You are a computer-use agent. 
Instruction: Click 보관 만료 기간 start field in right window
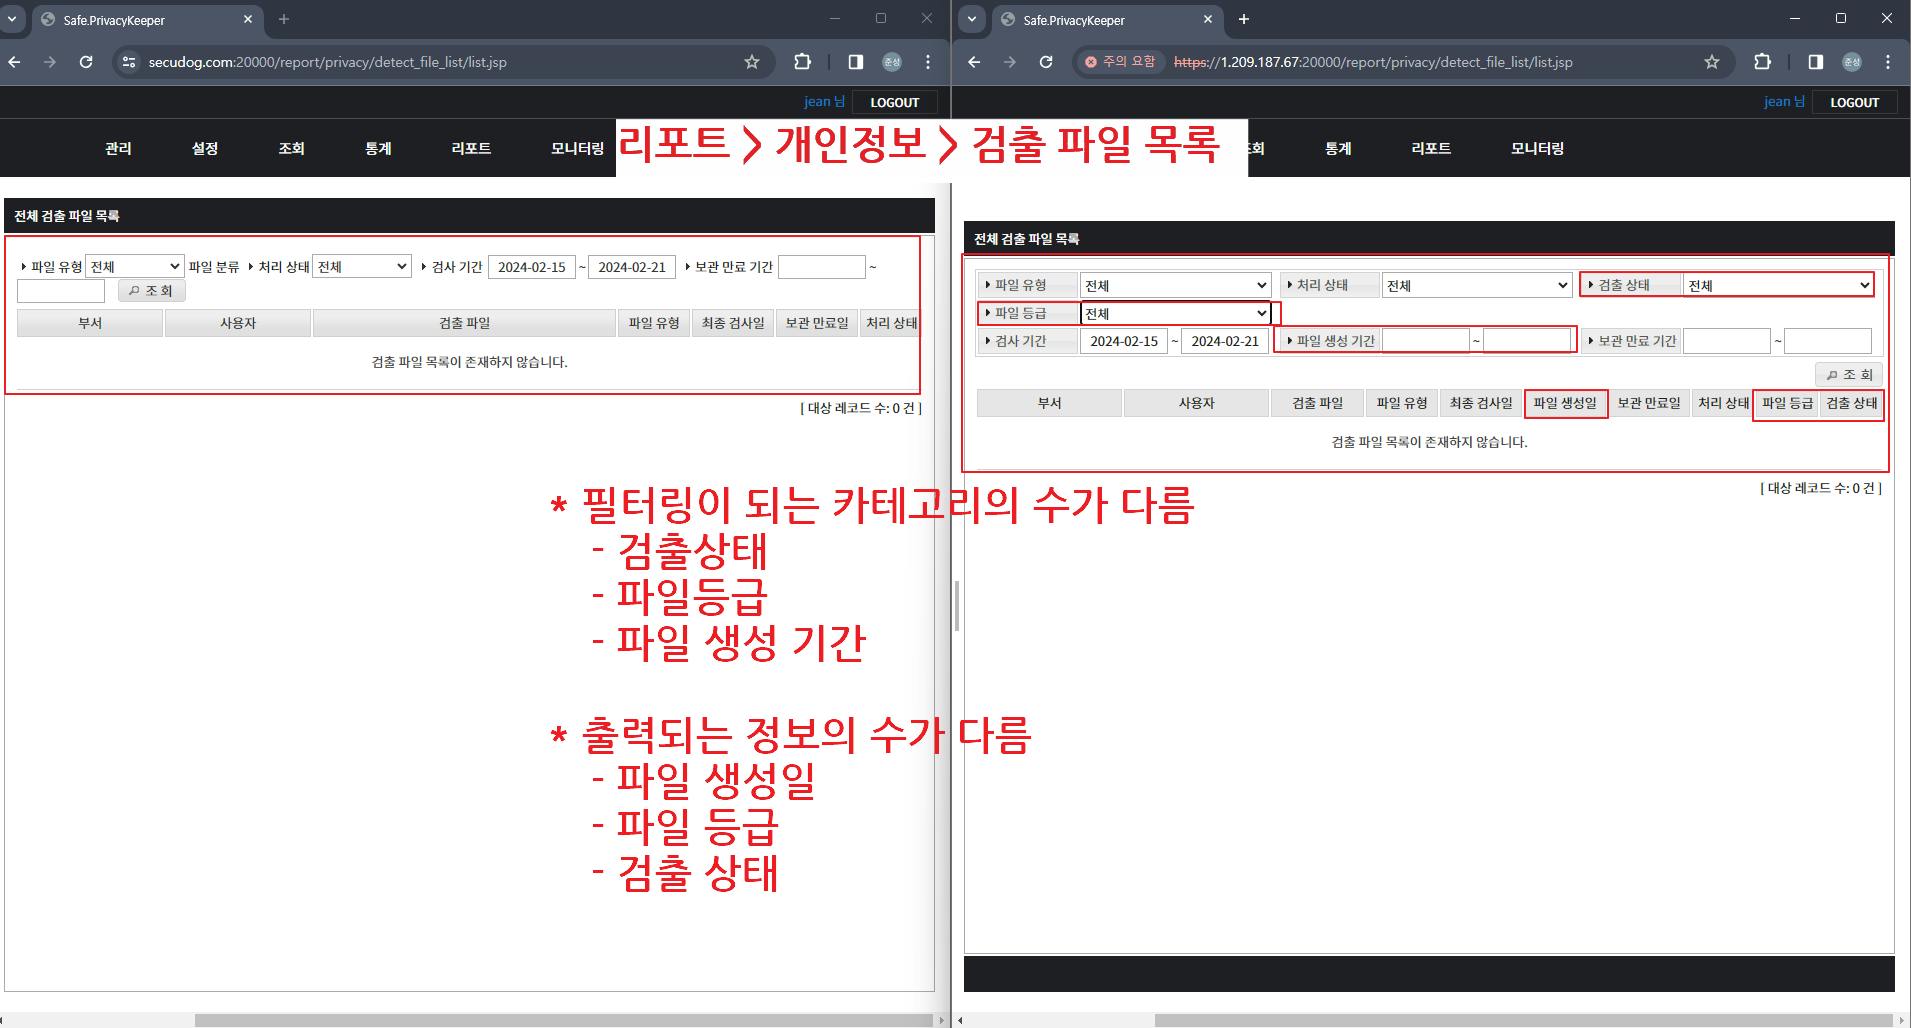tap(1727, 341)
